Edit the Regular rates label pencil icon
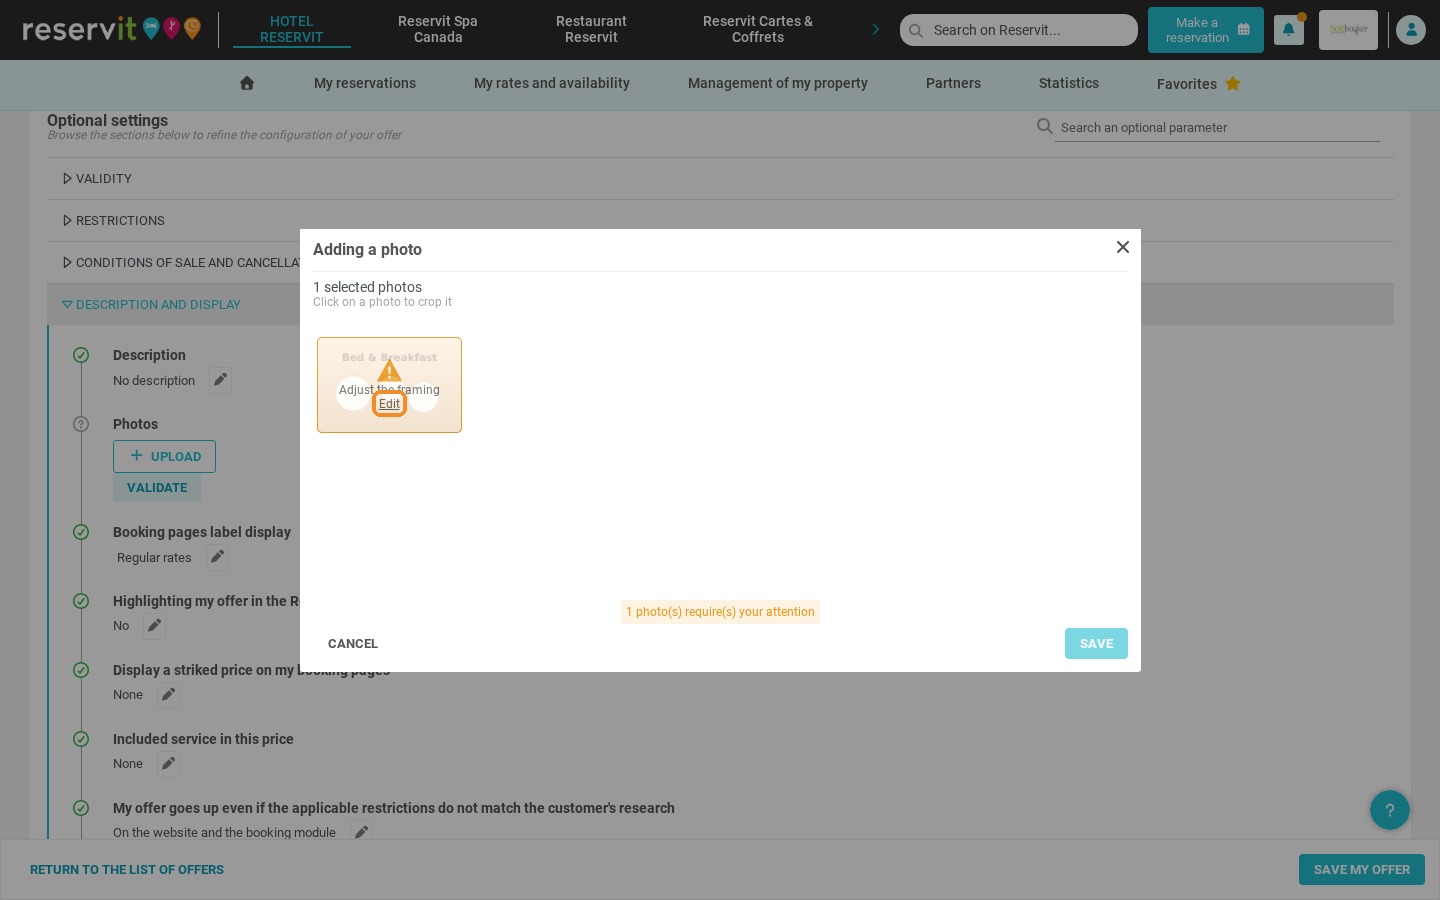The width and height of the screenshot is (1440, 900). tap(217, 557)
